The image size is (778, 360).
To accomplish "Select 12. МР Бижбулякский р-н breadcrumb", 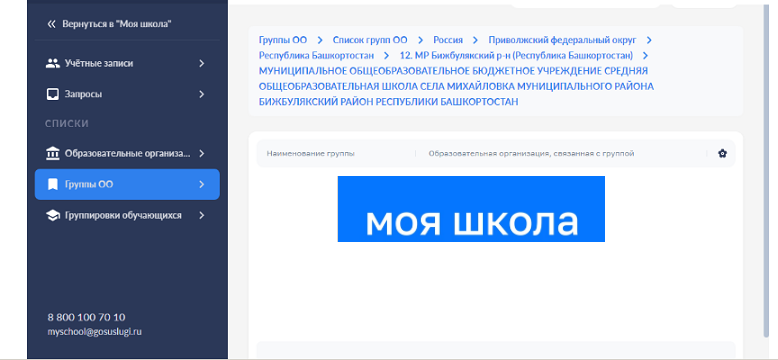I will click(x=516, y=55).
